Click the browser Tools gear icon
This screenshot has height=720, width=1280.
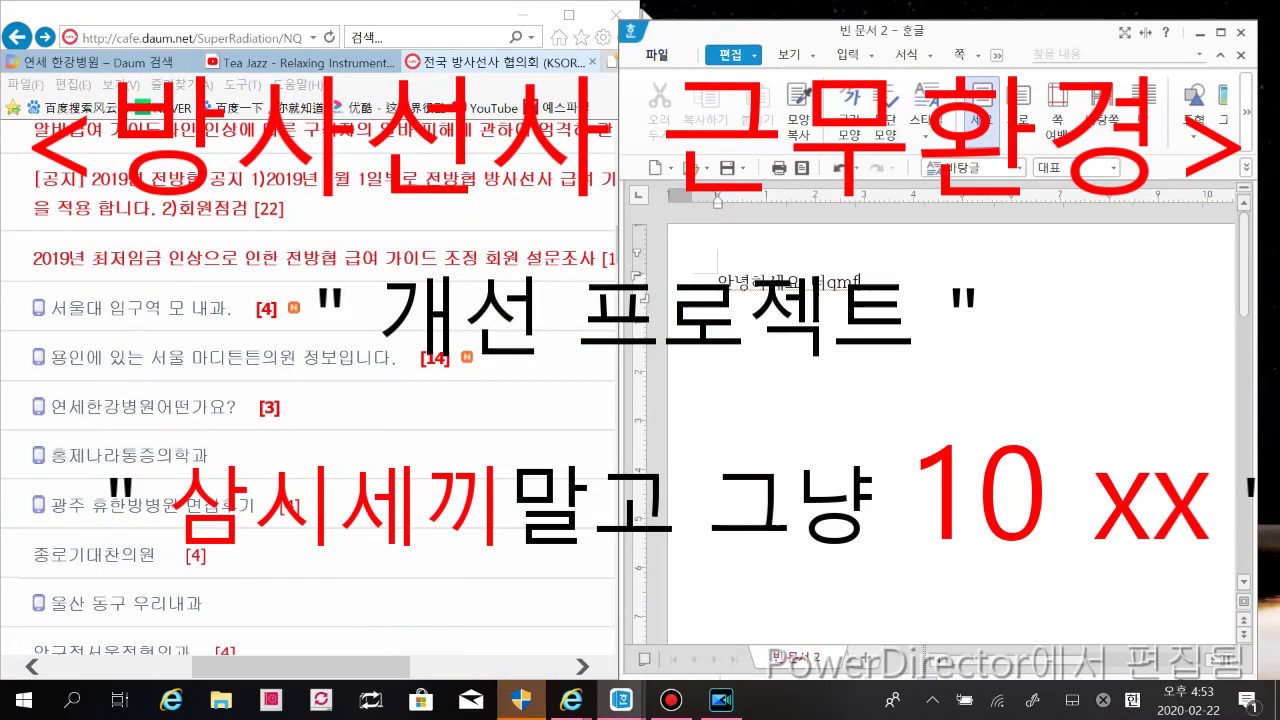coord(603,37)
